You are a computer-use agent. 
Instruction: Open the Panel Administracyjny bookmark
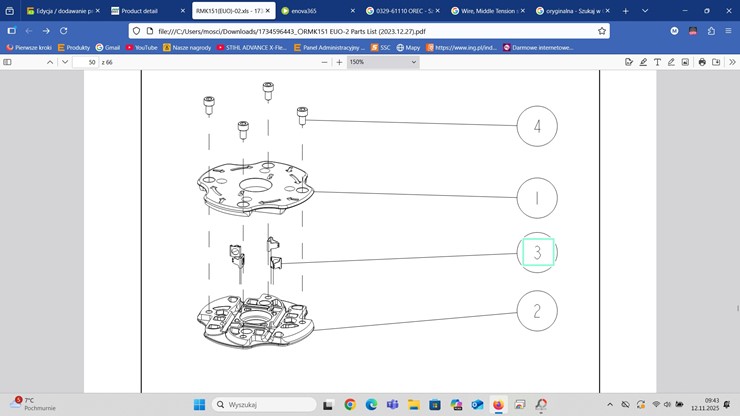[x=329, y=47]
